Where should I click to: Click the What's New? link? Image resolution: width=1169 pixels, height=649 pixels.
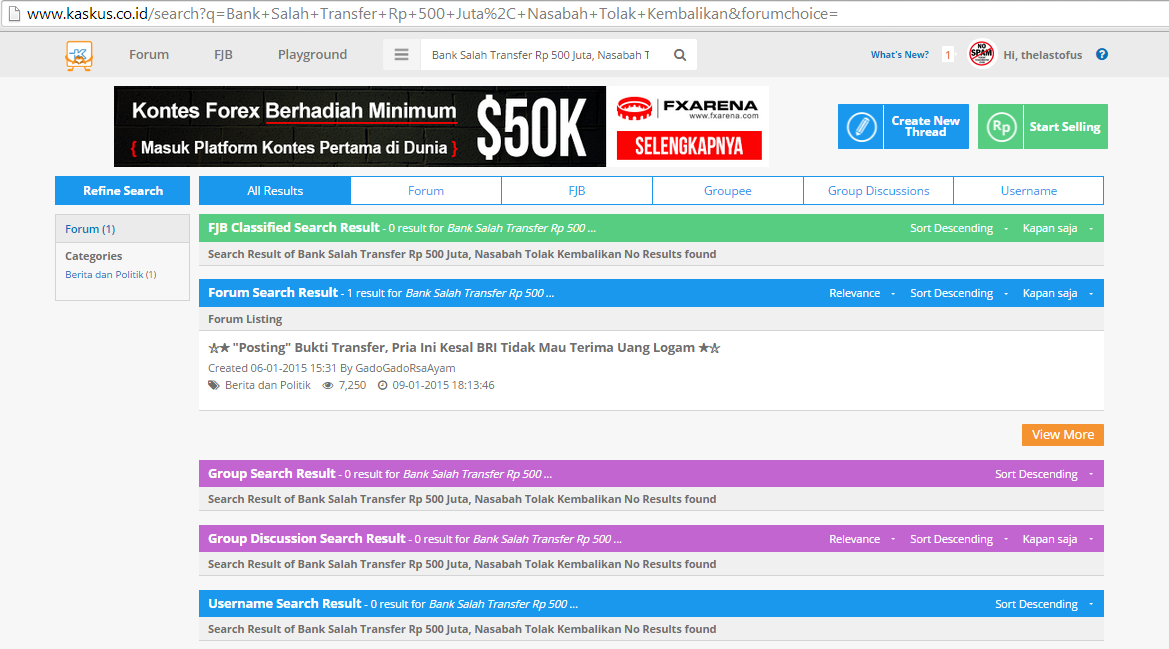point(900,54)
